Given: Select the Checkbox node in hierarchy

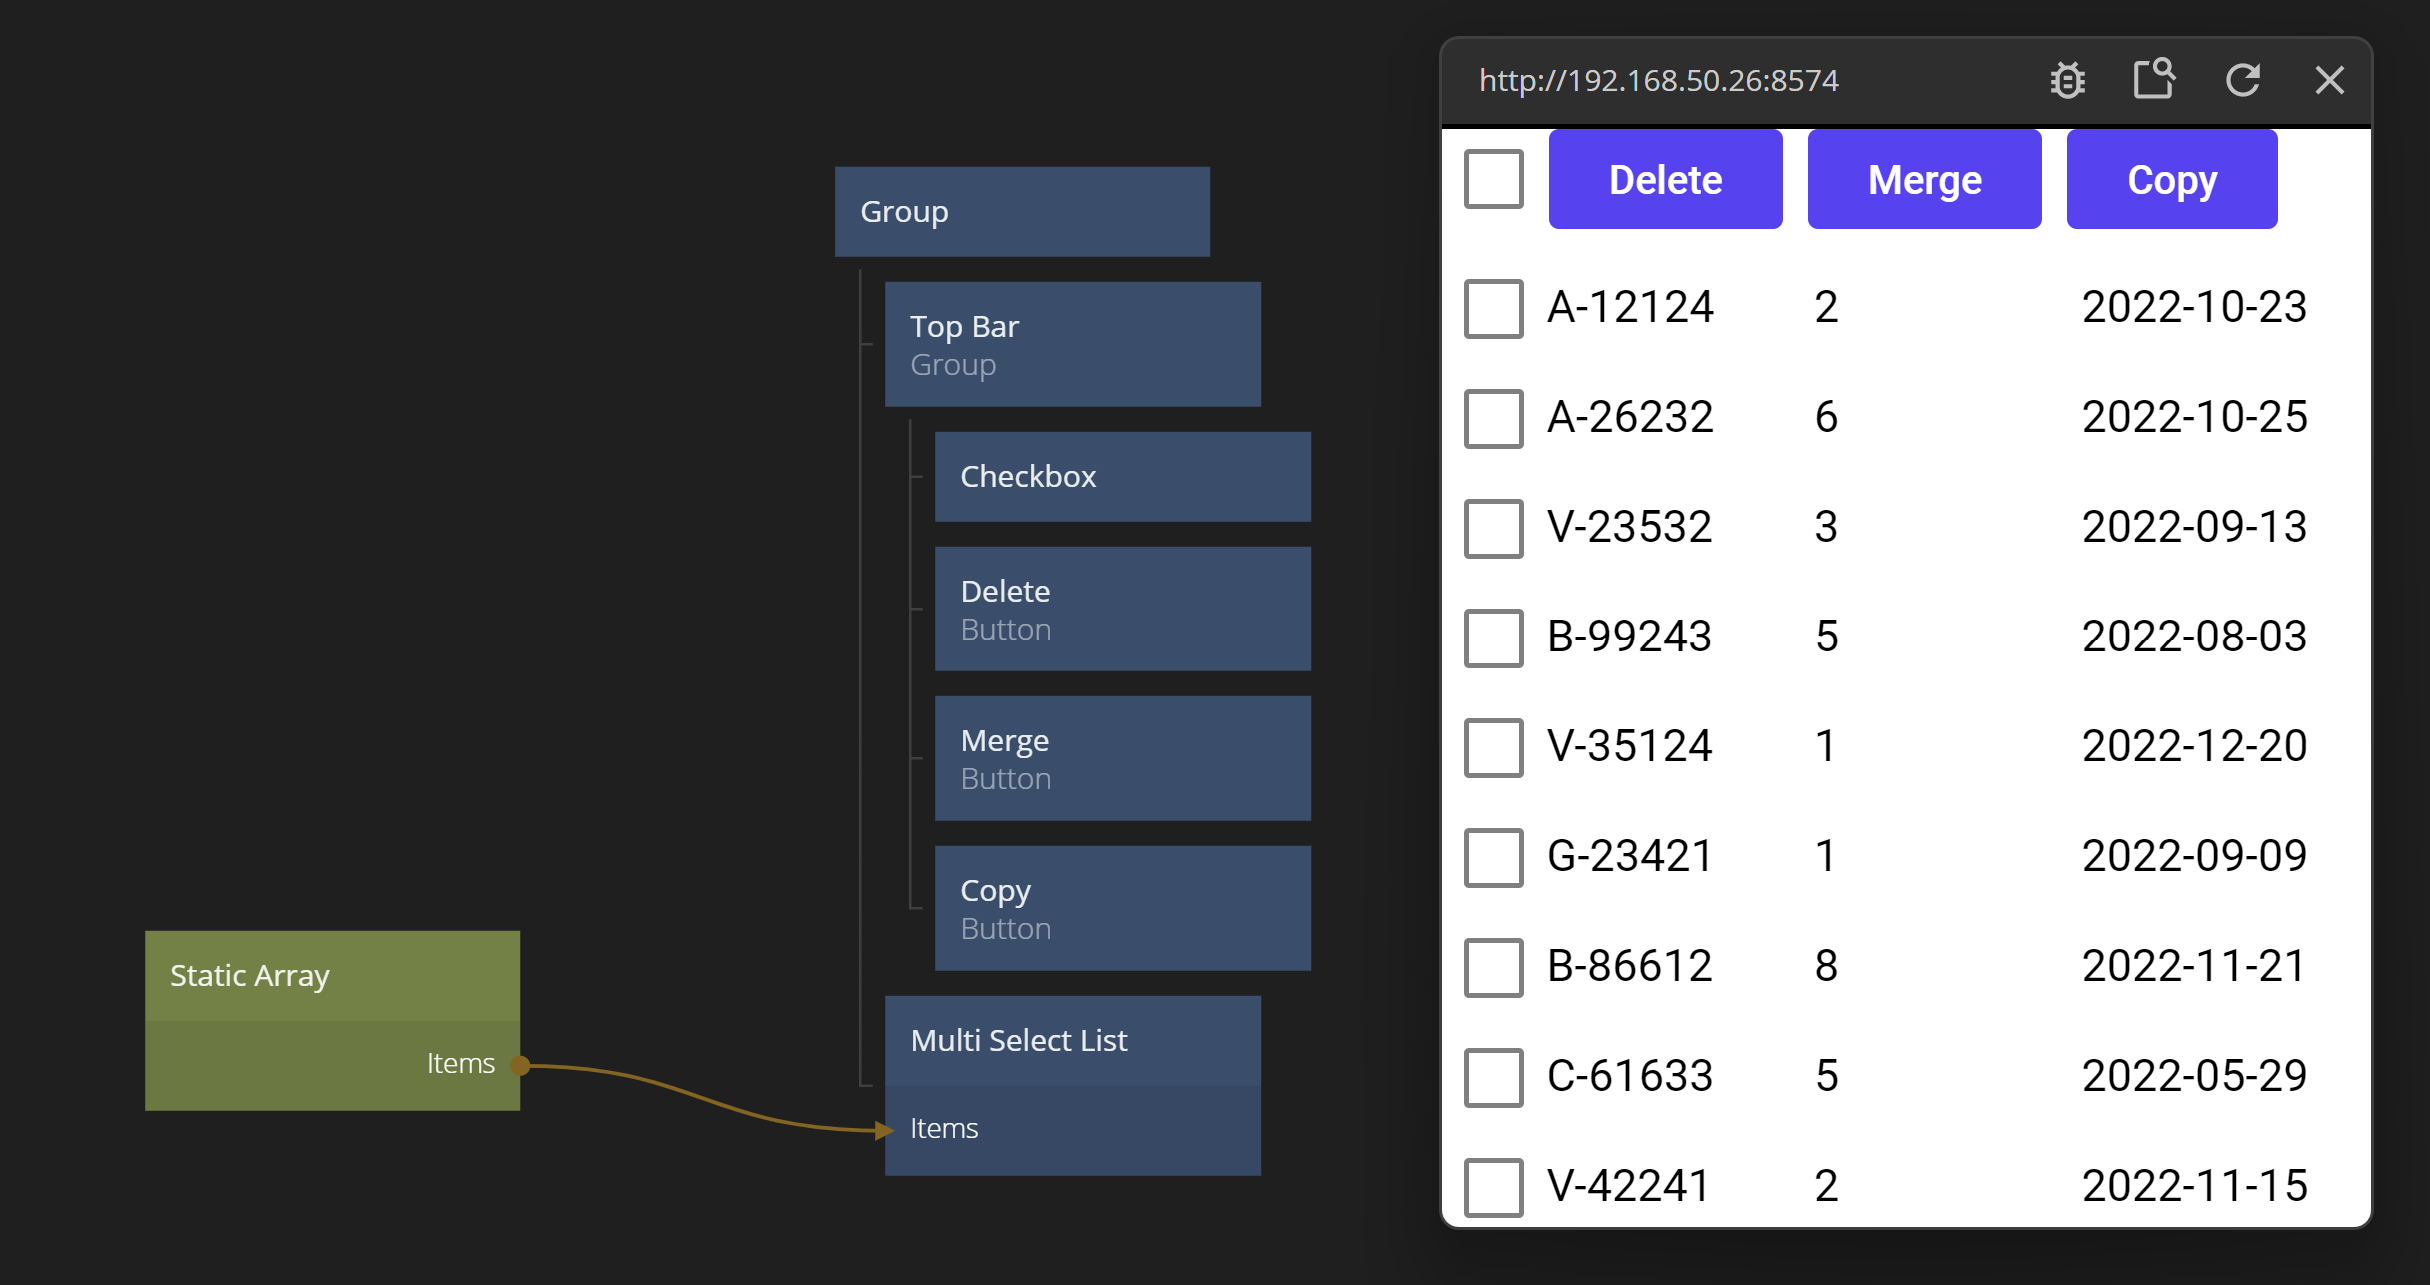Looking at the screenshot, I should [x=1121, y=477].
